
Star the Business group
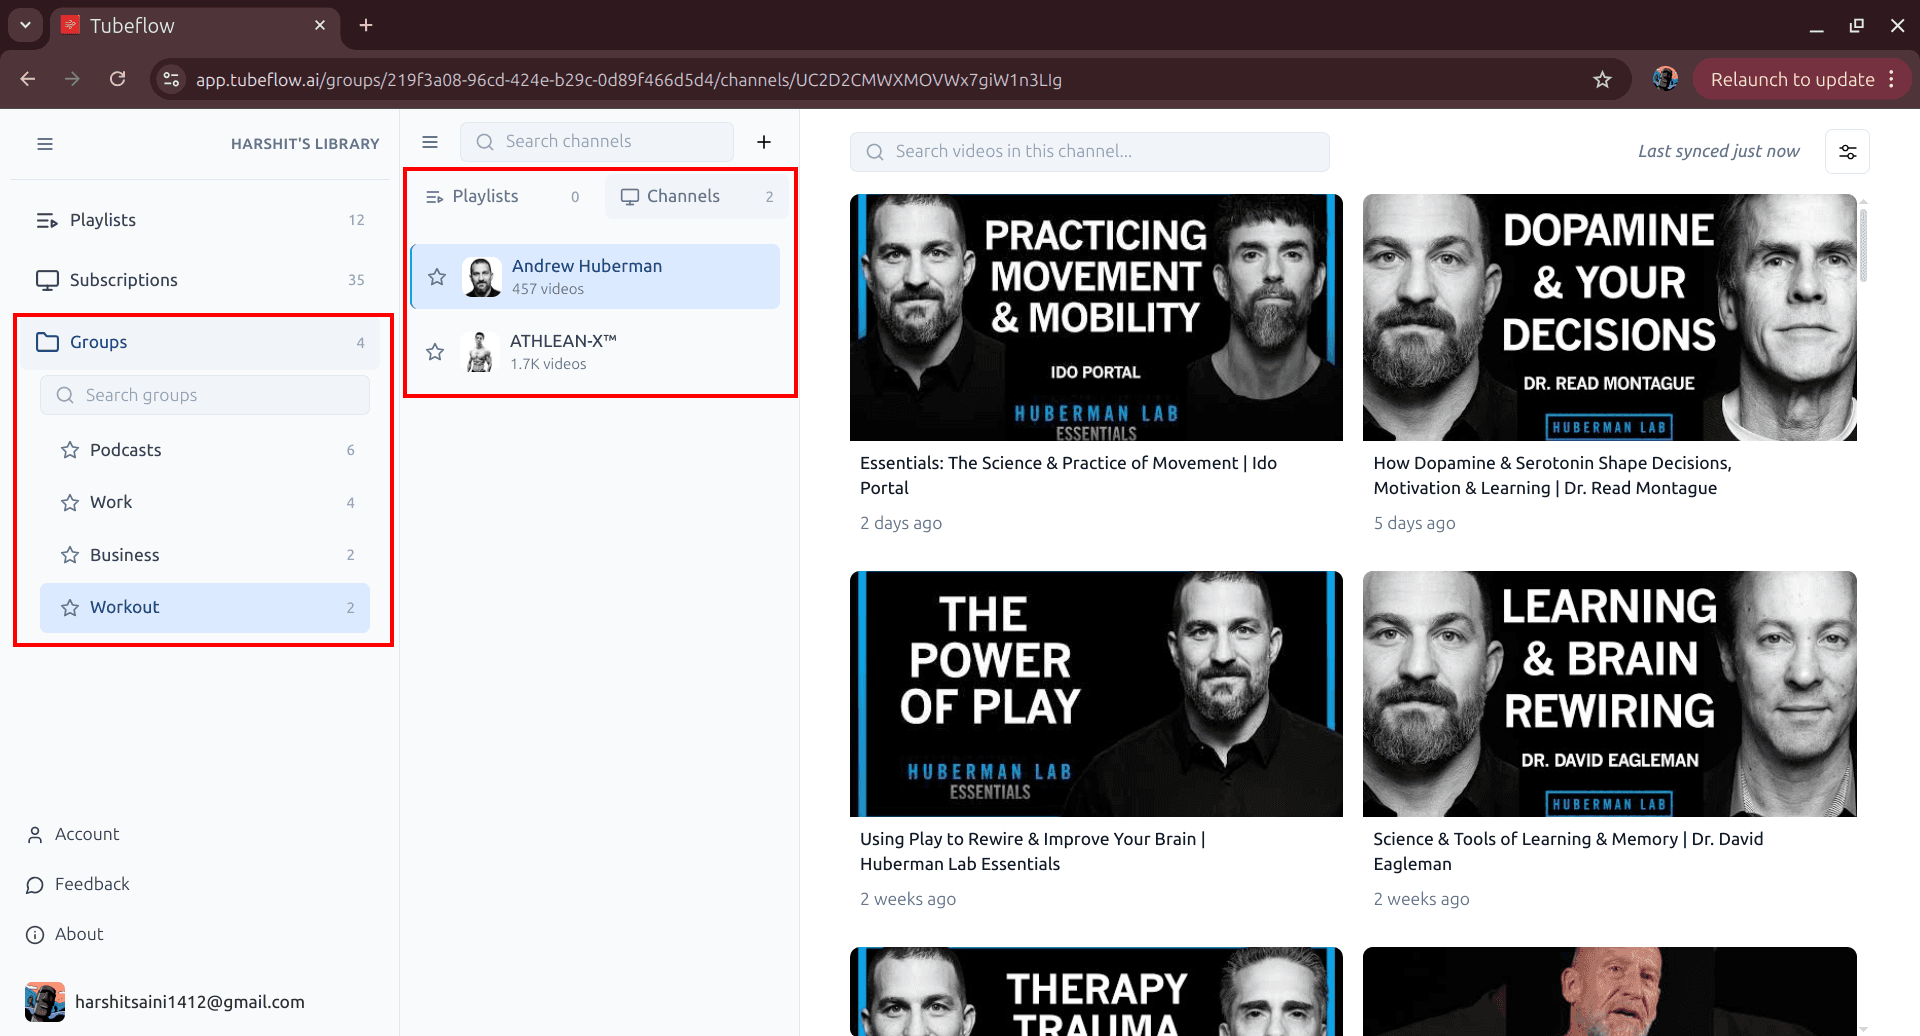[70, 555]
